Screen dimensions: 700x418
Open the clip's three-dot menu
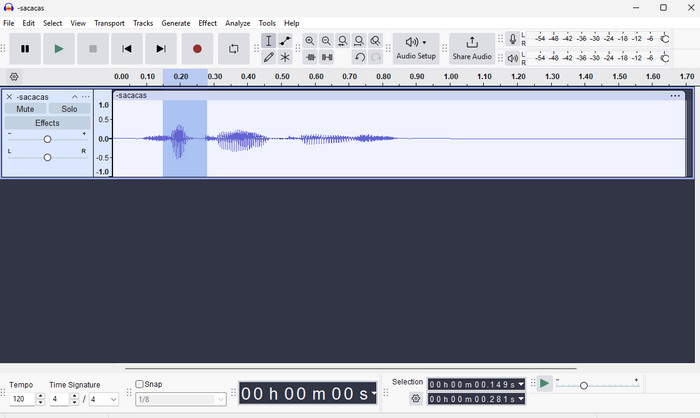675,96
